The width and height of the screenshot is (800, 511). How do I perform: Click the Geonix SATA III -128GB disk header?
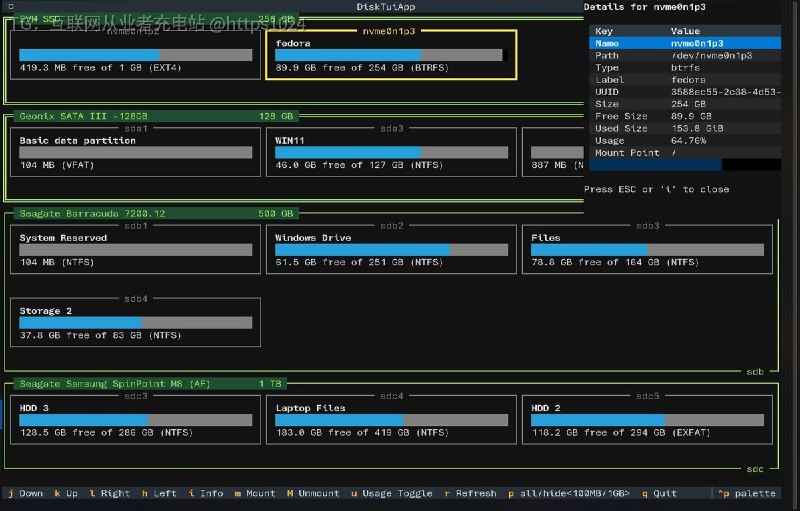point(156,116)
